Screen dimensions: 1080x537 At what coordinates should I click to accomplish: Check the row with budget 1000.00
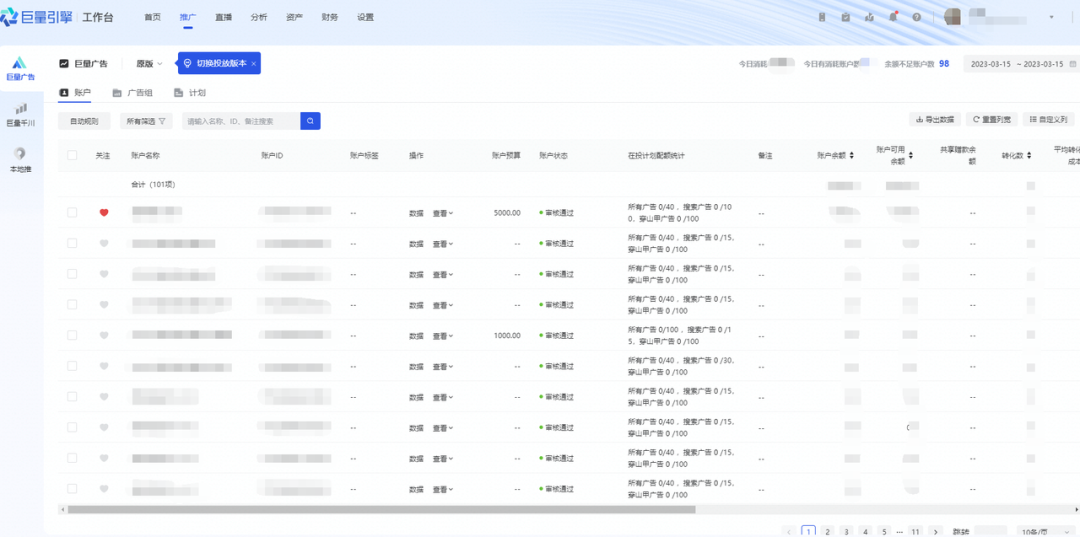point(72,335)
